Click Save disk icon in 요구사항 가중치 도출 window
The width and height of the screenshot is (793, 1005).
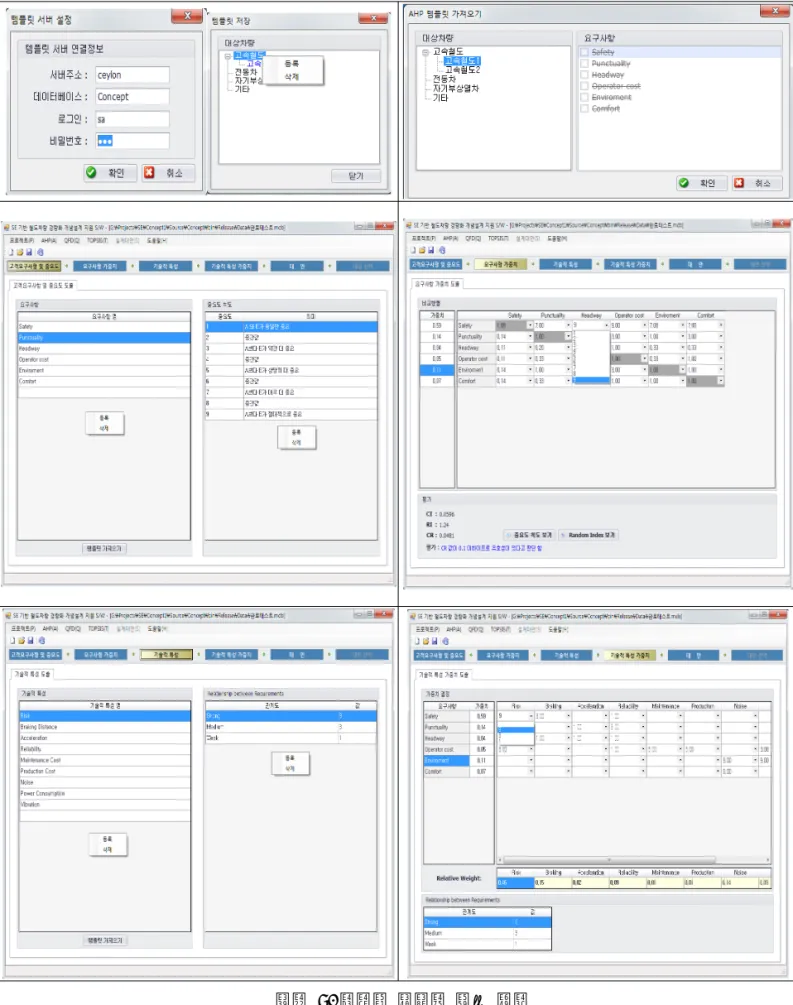(431, 250)
